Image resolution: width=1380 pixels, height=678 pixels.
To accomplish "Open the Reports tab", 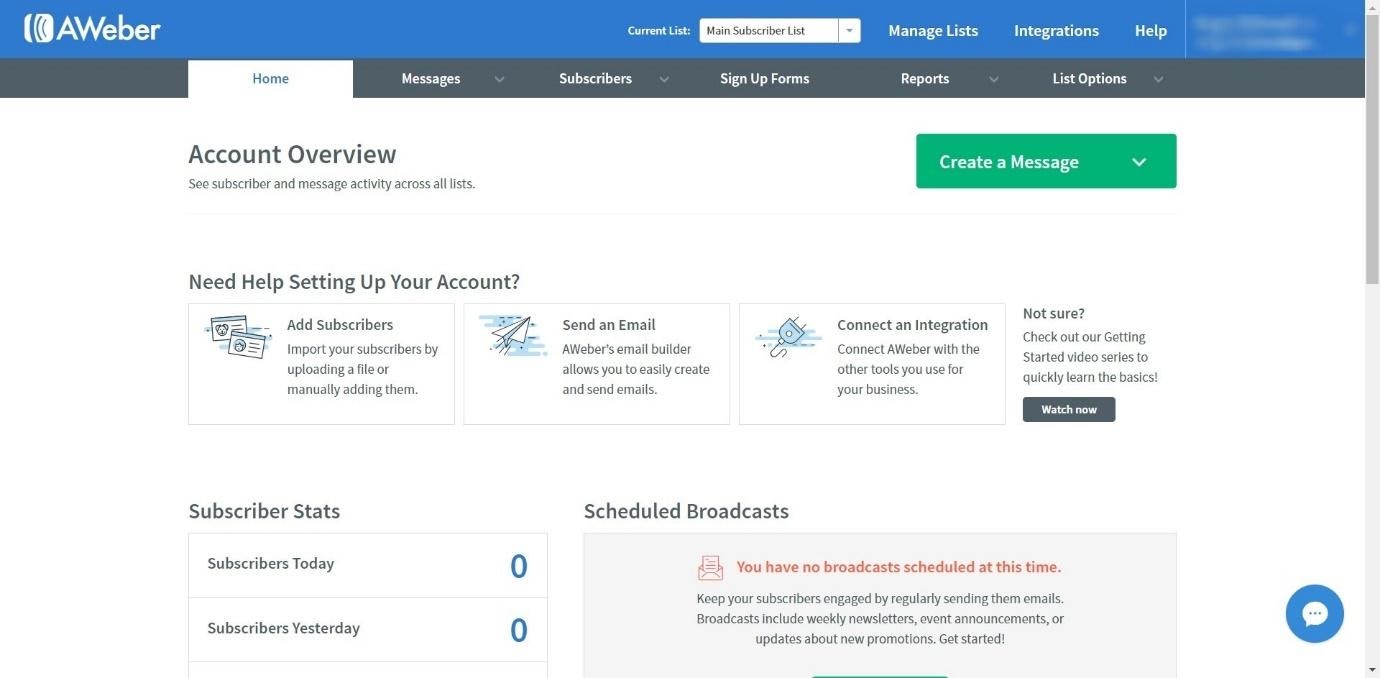I will click(x=925, y=78).
